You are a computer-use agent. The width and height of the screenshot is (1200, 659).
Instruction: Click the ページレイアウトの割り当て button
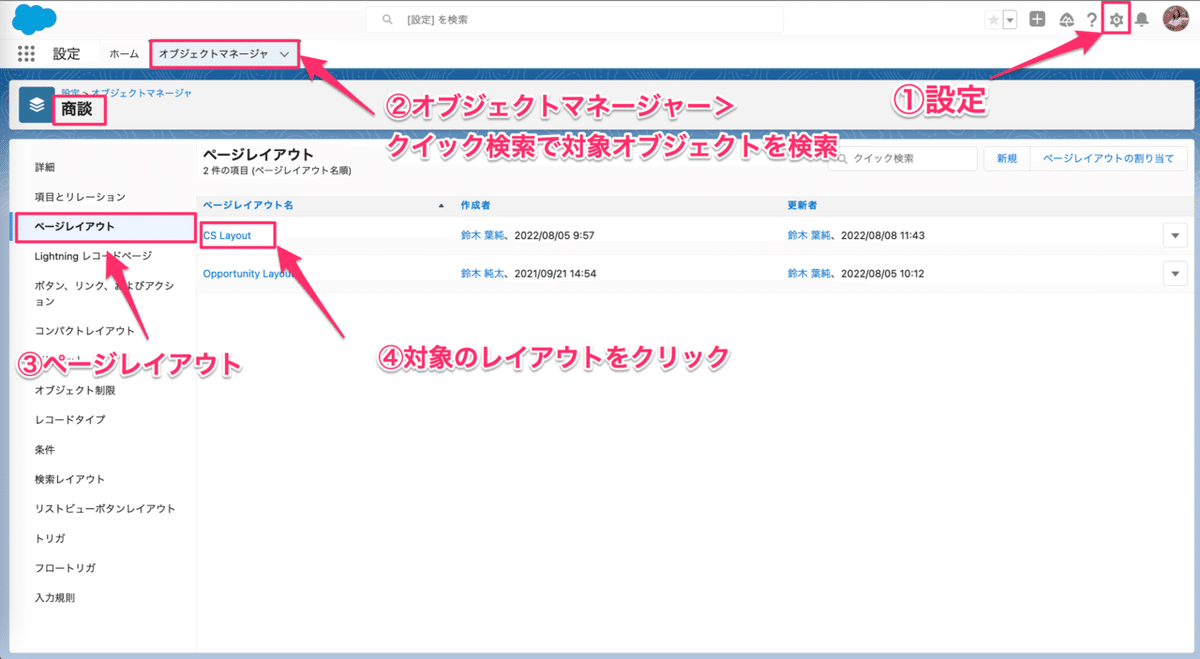point(1108,158)
